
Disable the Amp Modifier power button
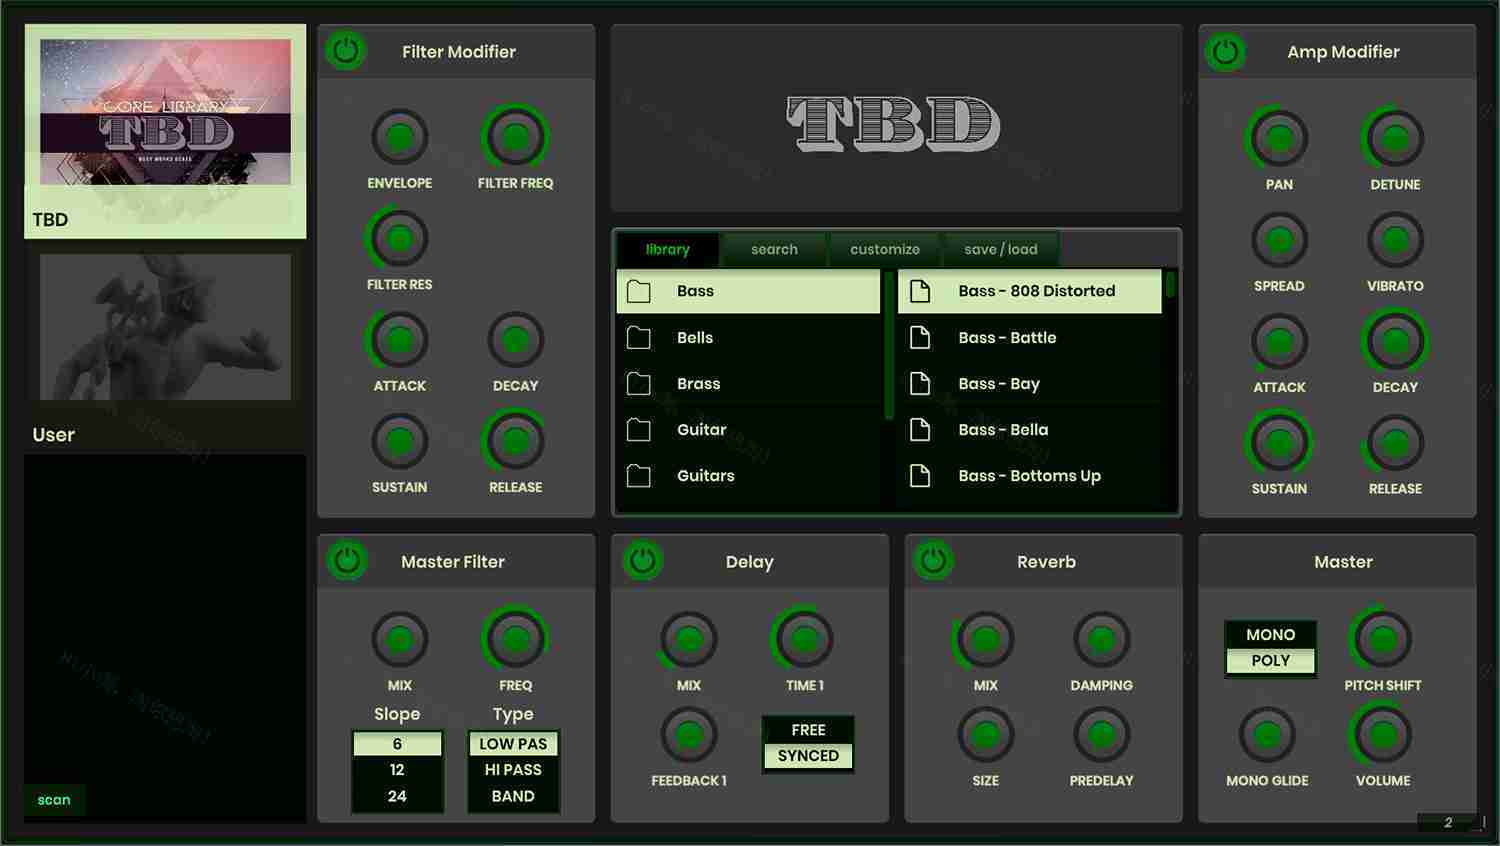click(x=1226, y=52)
